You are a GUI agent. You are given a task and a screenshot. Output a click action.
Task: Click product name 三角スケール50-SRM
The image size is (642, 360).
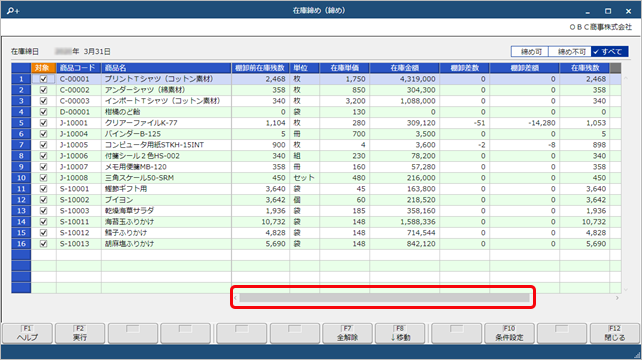click(x=139, y=178)
